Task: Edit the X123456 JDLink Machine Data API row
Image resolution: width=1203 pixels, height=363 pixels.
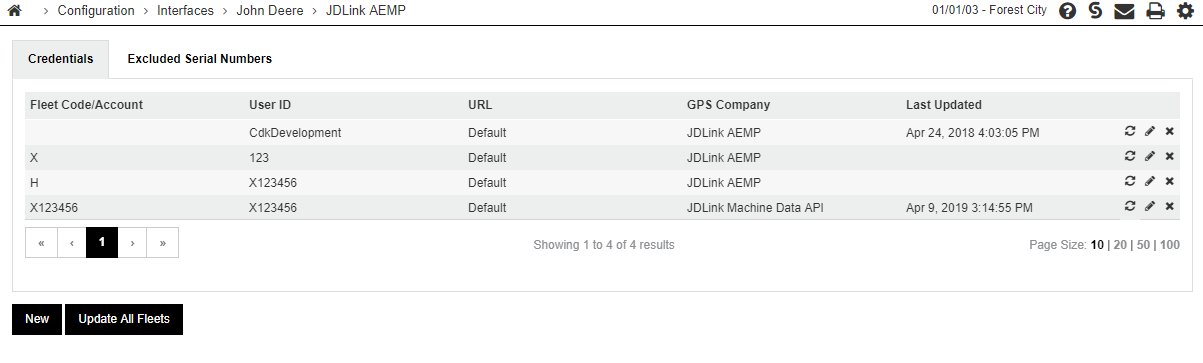Action: click(x=1150, y=207)
